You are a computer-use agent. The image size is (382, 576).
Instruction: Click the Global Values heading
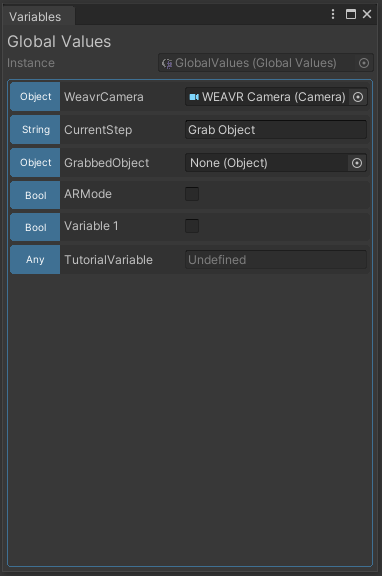[x=59, y=42]
